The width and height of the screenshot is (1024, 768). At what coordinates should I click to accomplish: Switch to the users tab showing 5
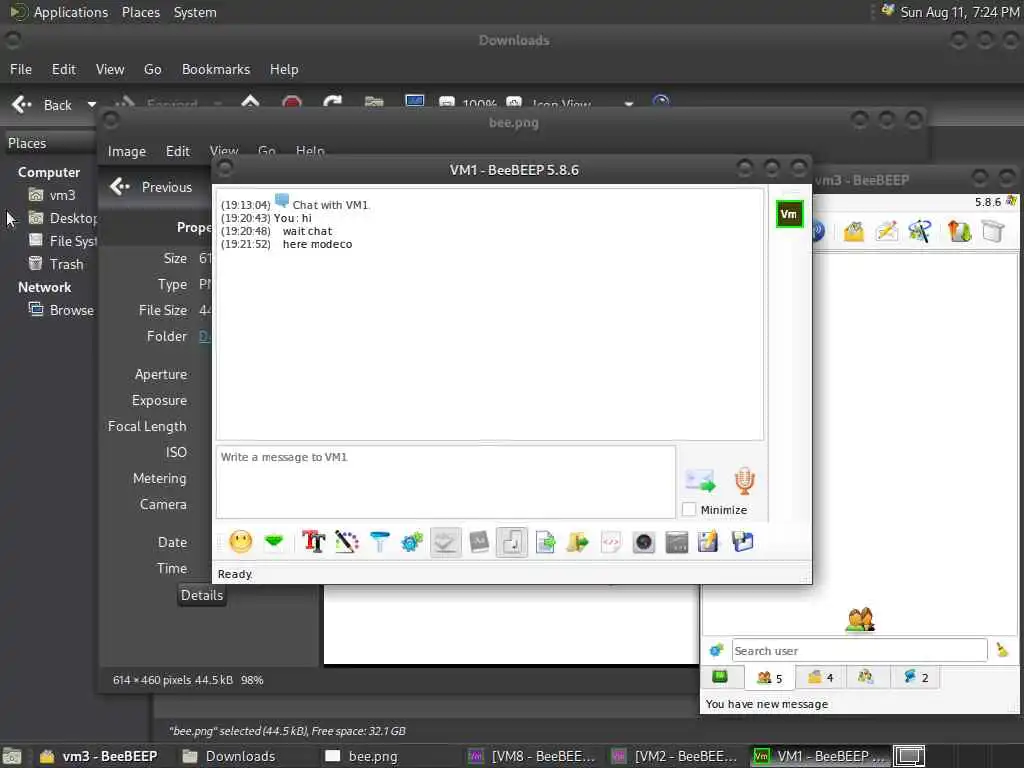769,678
